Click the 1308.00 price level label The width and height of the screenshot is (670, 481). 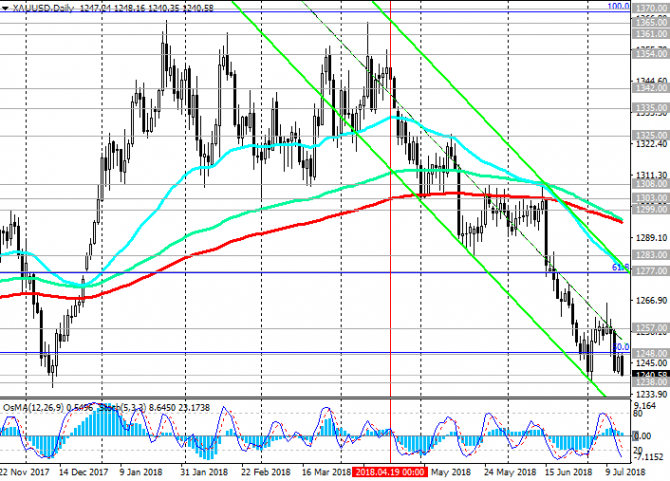[x=650, y=184]
